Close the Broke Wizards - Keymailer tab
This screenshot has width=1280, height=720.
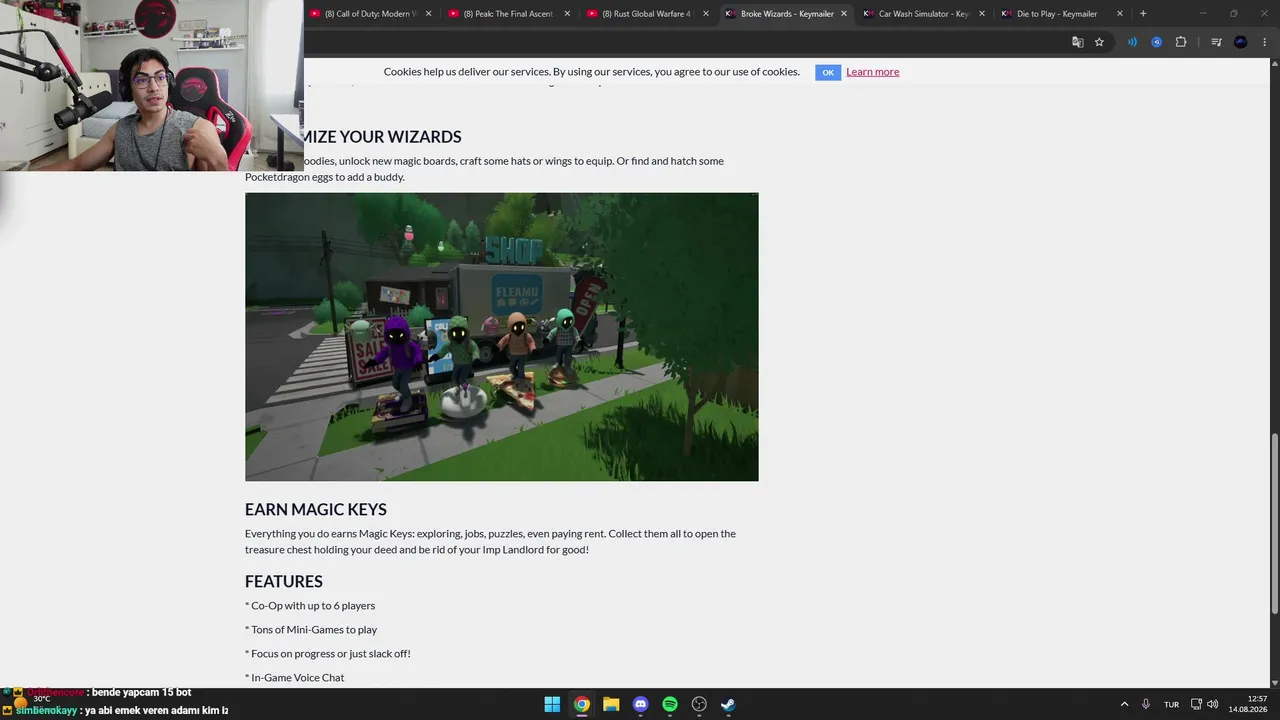pos(843,14)
